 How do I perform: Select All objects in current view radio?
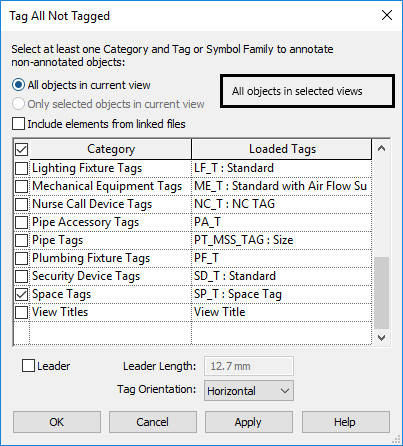click(18, 85)
